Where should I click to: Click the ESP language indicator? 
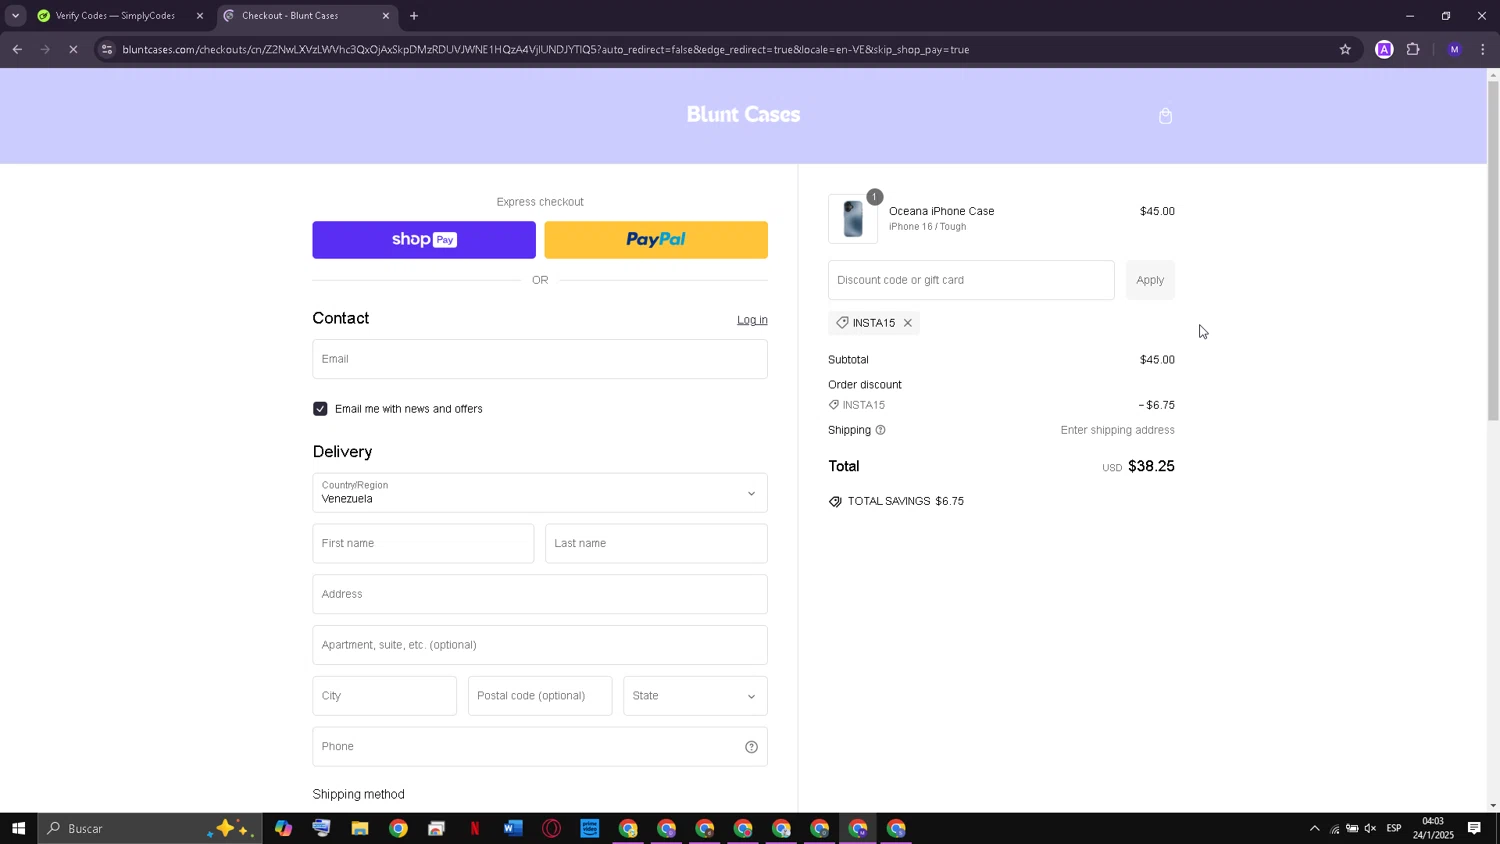pos(1394,828)
